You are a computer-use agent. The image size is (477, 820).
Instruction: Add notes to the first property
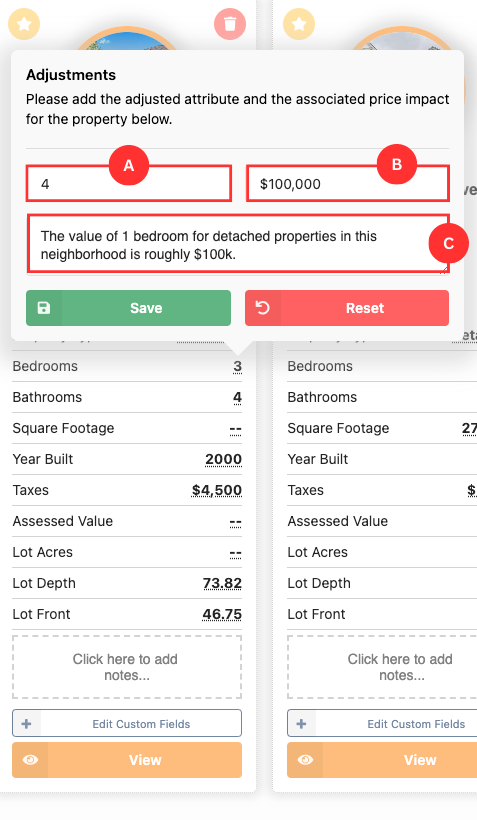coord(127,667)
